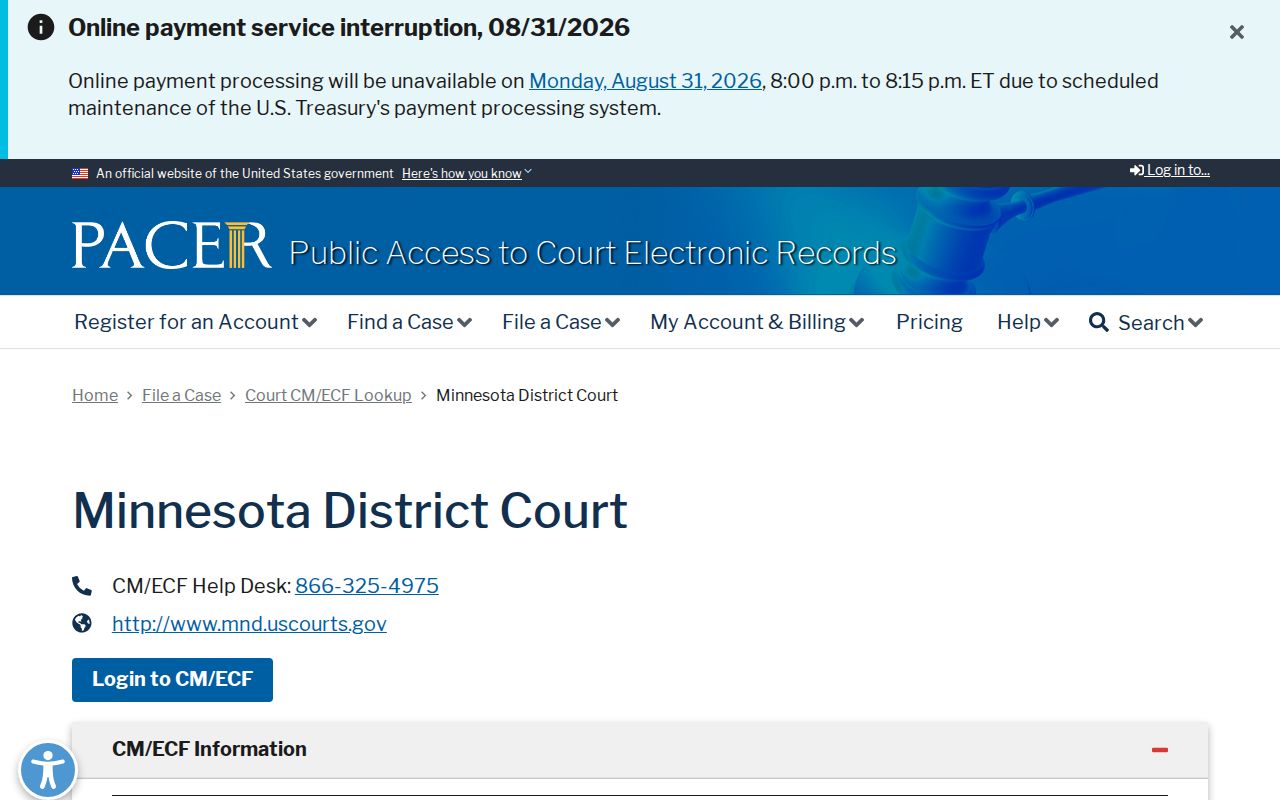Expand the File a Case menu
The height and width of the screenshot is (800, 1280).
point(561,322)
